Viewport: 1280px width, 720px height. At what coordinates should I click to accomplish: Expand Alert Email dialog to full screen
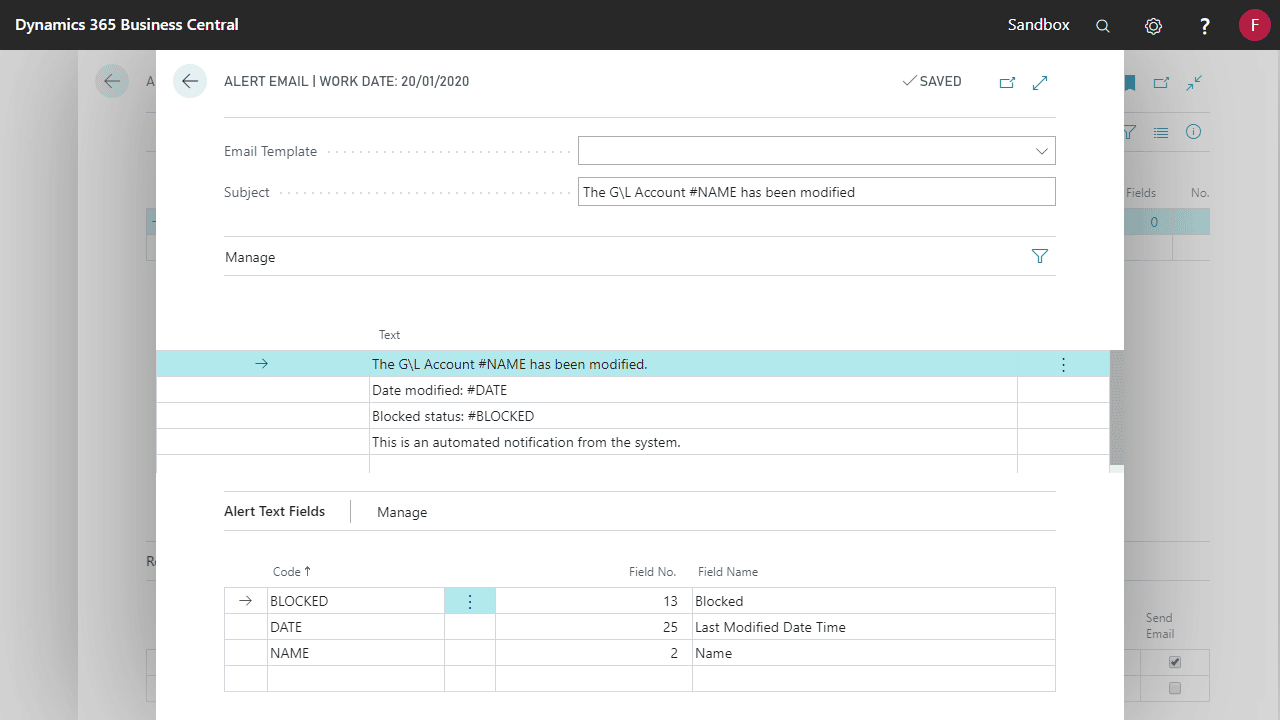point(1040,82)
